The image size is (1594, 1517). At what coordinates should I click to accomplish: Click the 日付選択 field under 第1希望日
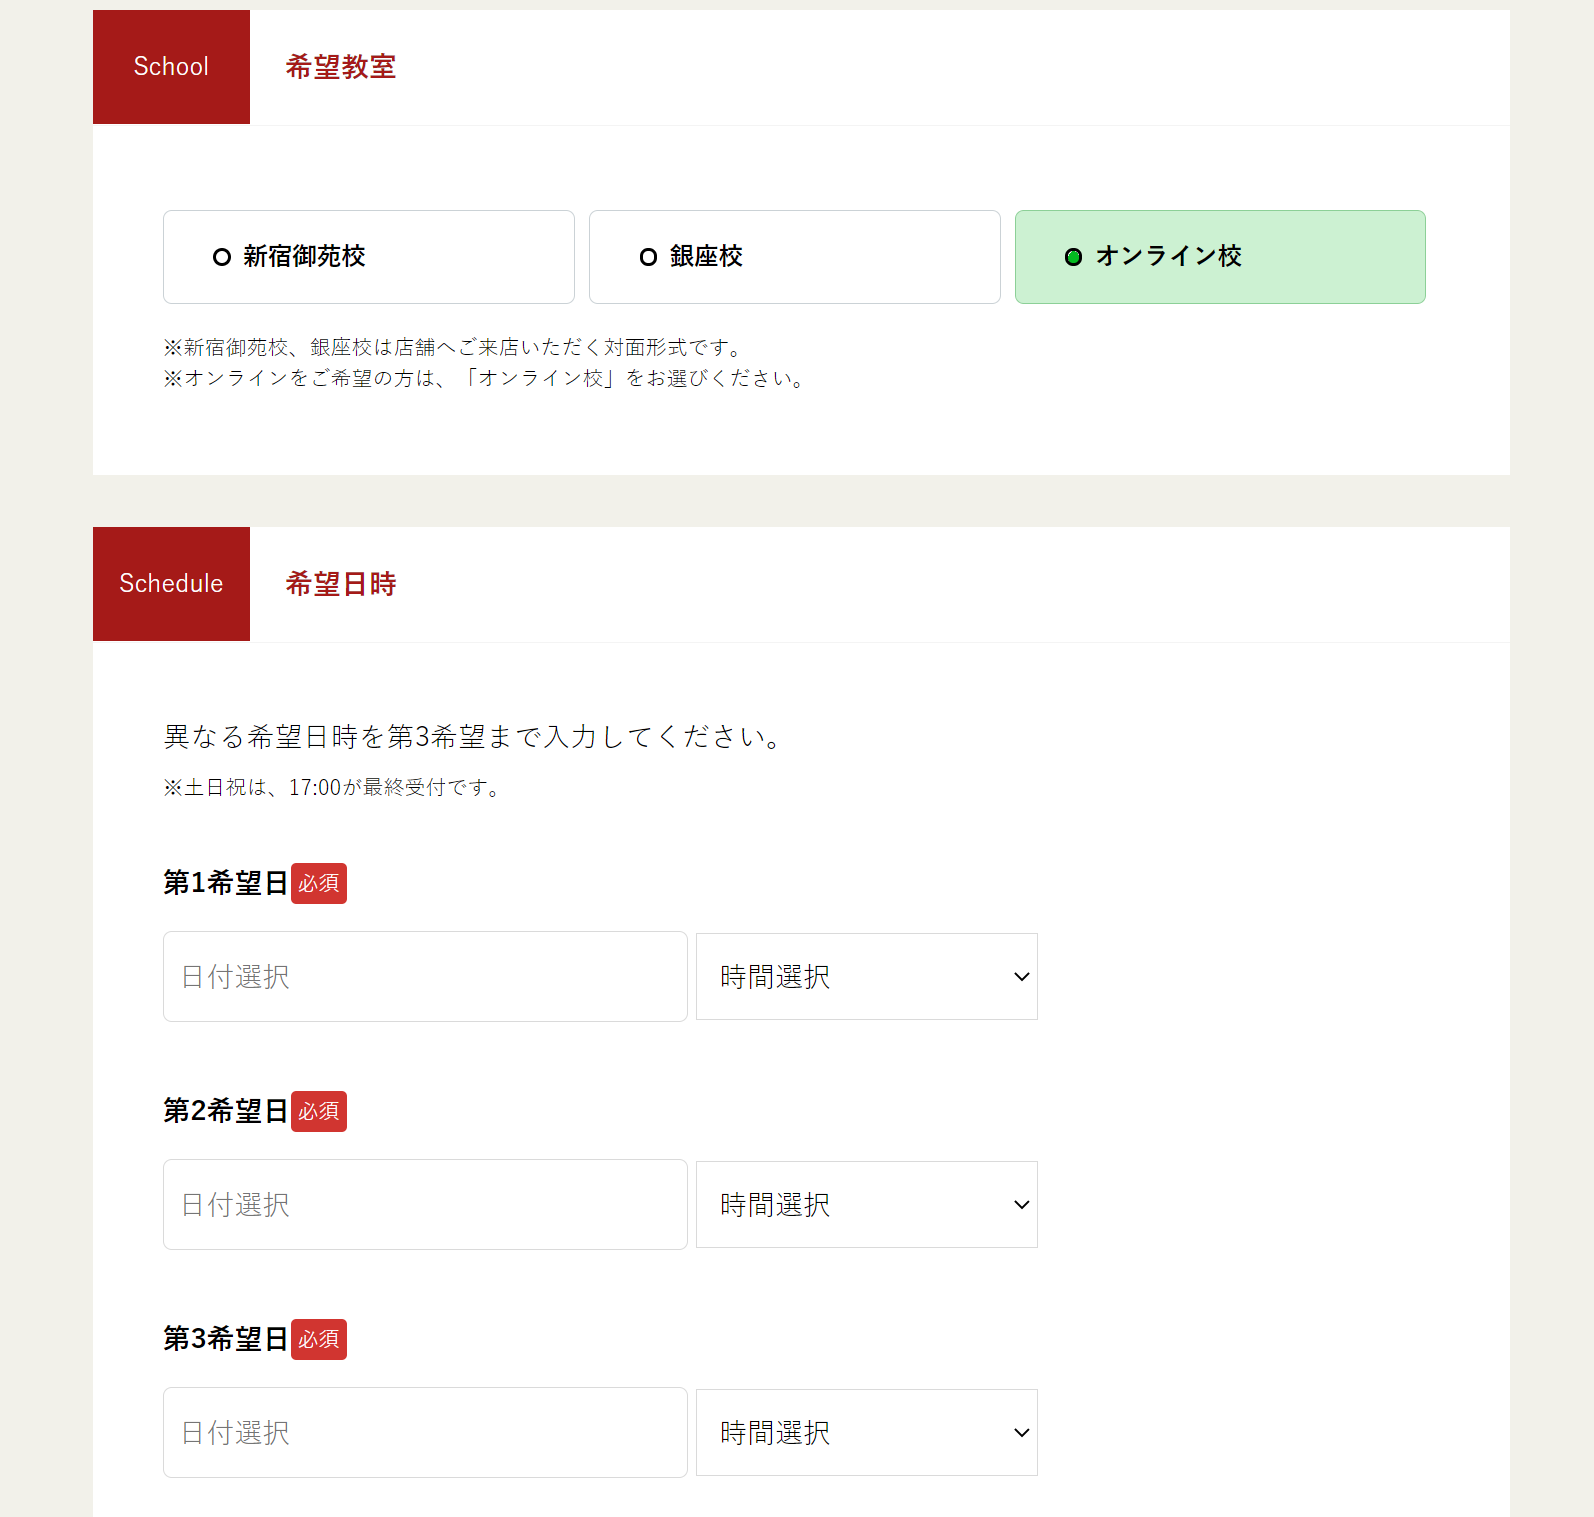pyautogui.click(x=424, y=976)
